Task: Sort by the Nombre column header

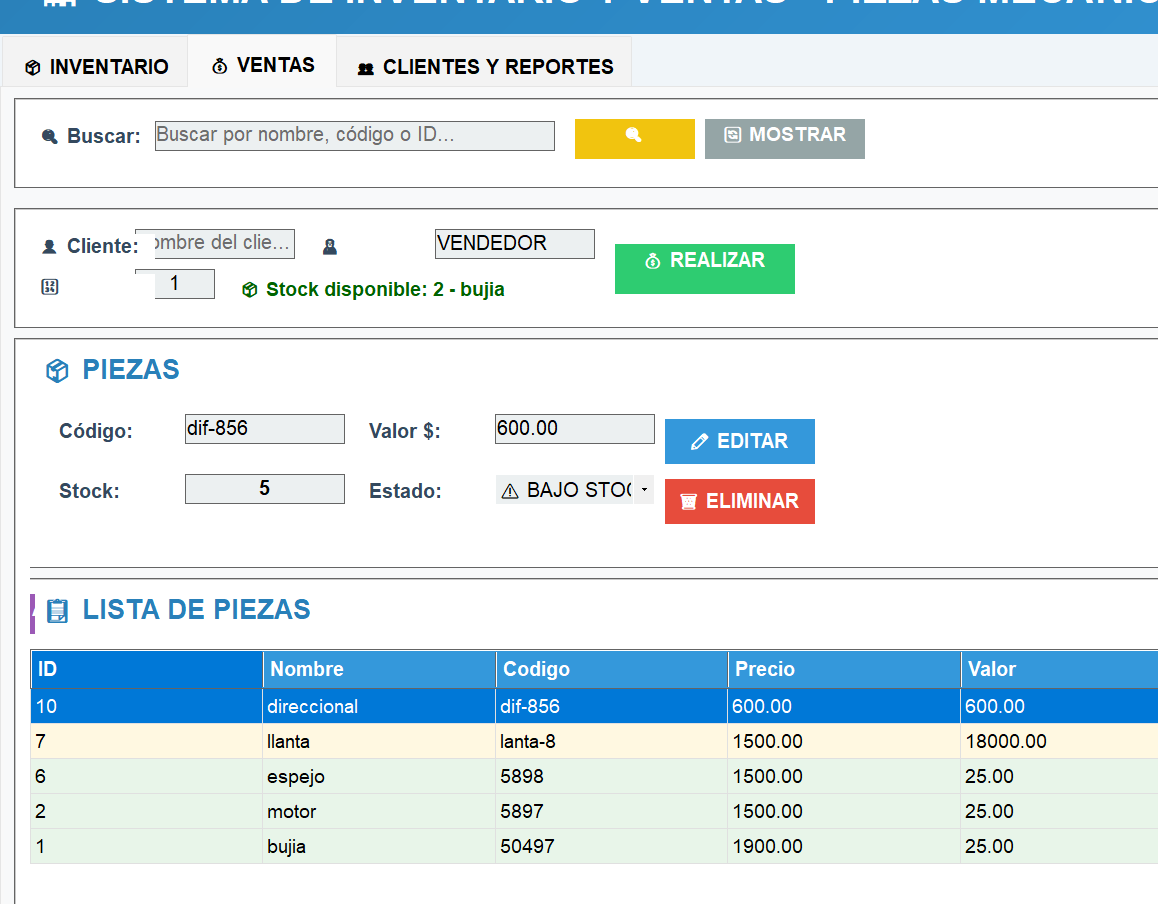Action: click(379, 669)
